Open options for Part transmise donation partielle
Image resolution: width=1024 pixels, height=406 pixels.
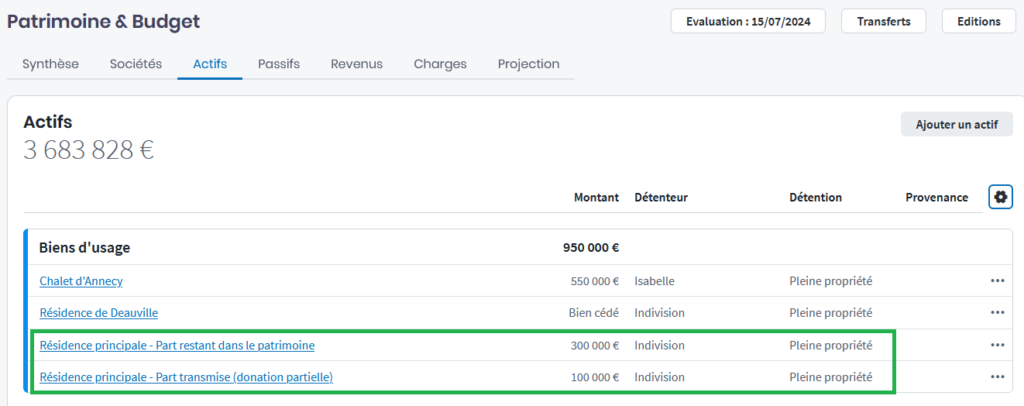[997, 377]
